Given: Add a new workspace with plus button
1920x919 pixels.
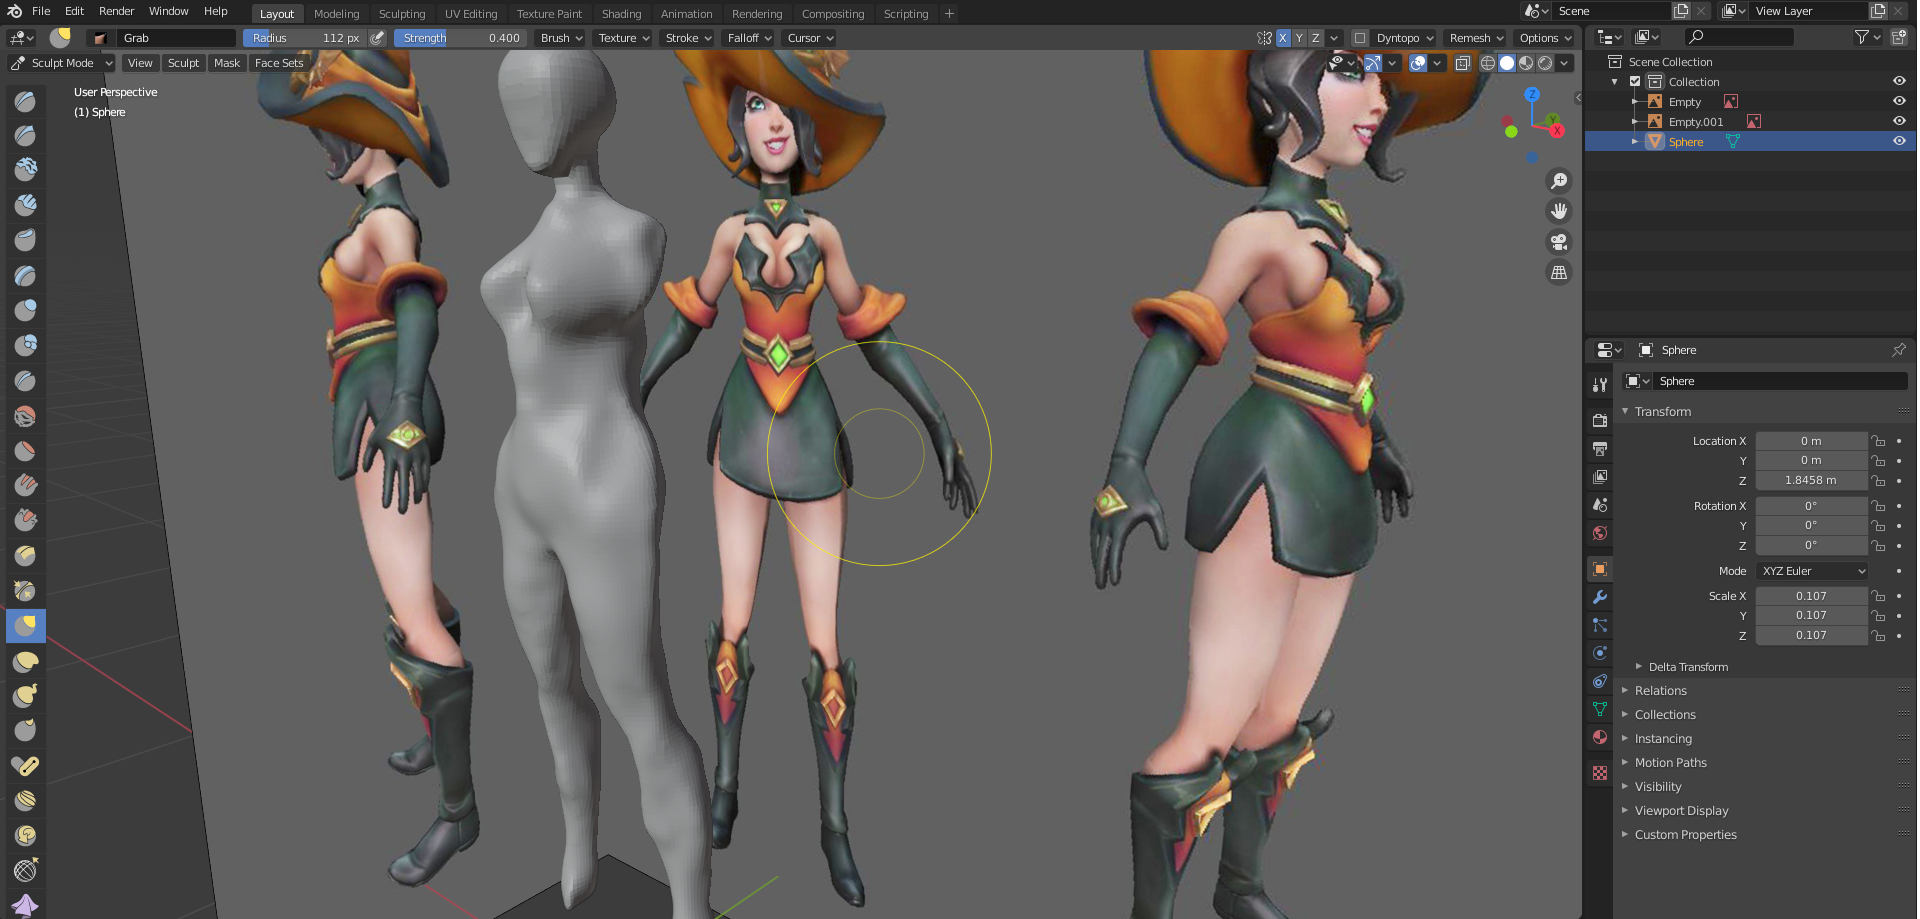Looking at the screenshot, I should point(949,14).
